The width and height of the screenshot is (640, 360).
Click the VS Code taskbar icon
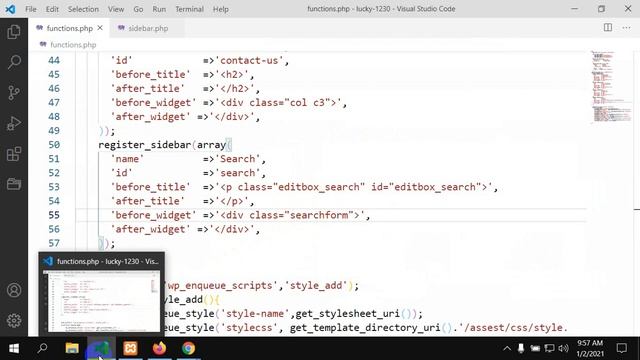coord(101,348)
